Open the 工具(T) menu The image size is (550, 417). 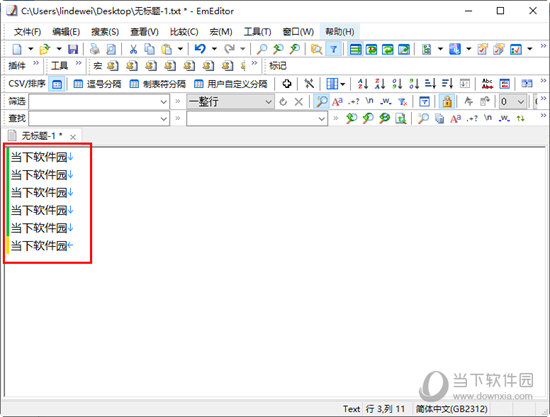coord(257,32)
